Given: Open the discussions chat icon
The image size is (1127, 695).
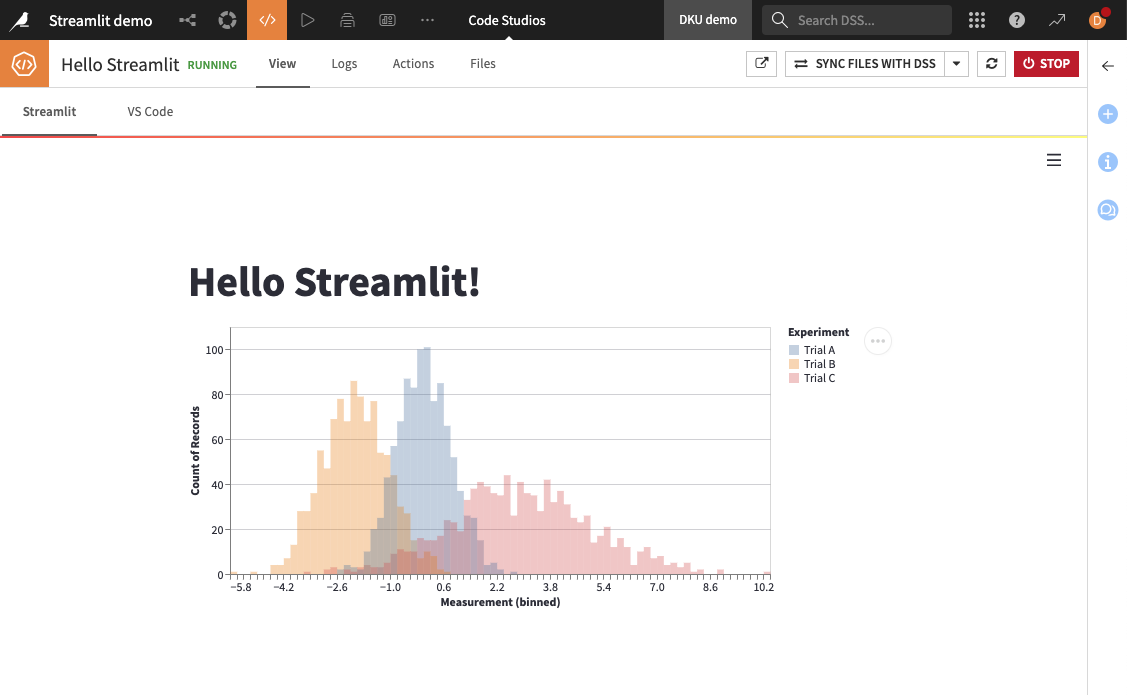Looking at the screenshot, I should [x=1108, y=210].
